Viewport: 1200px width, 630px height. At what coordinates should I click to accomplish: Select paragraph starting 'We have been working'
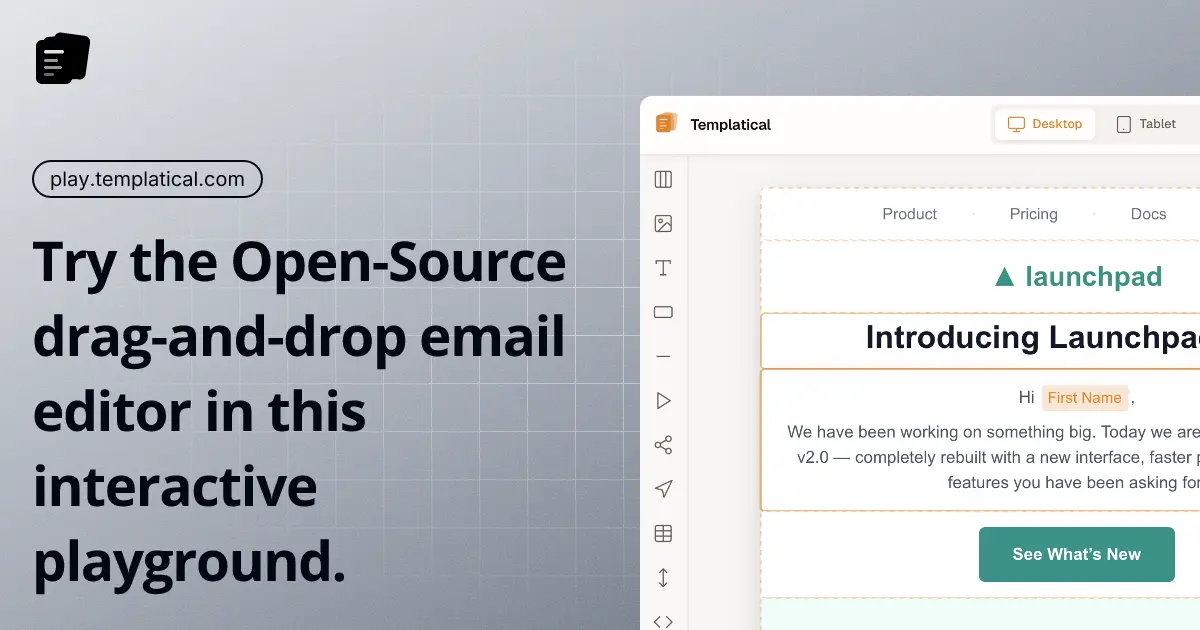993,458
